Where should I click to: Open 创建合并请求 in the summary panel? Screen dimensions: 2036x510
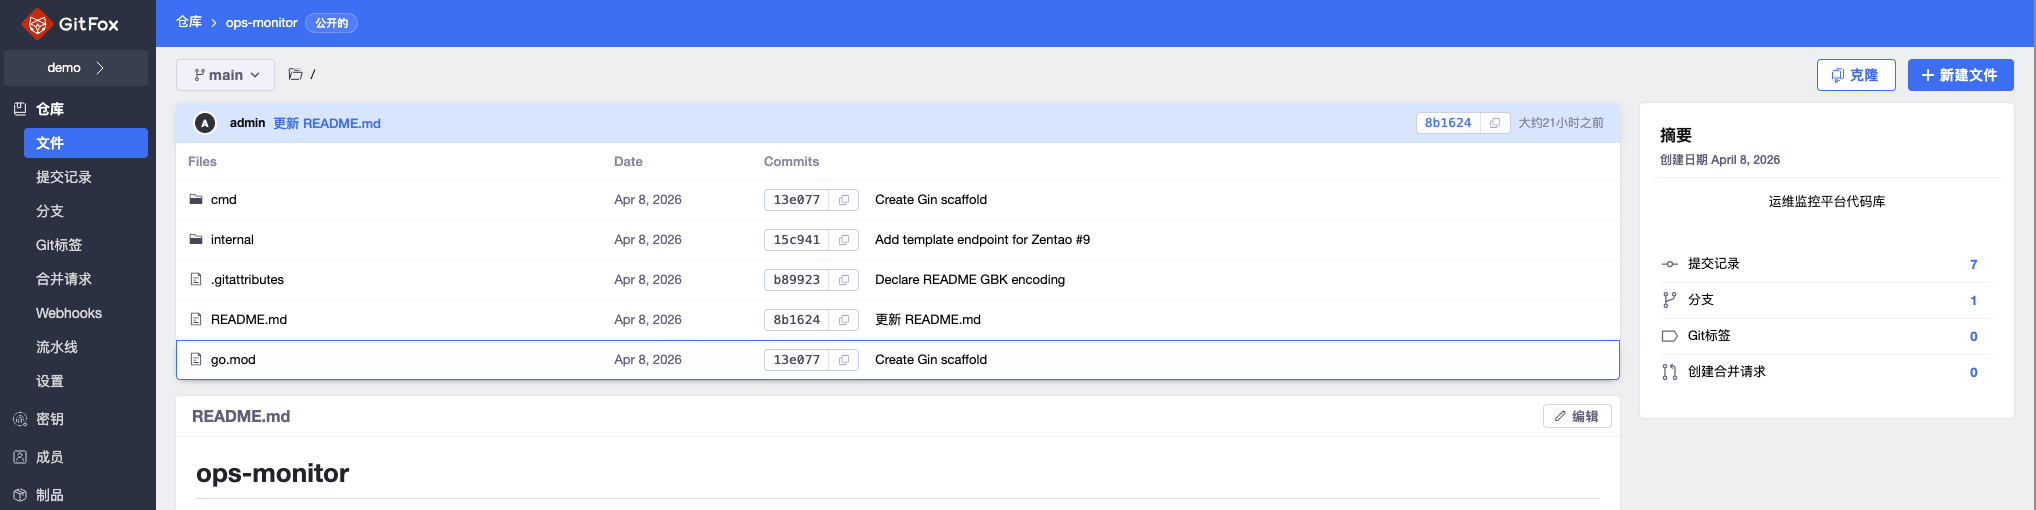[1727, 372]
